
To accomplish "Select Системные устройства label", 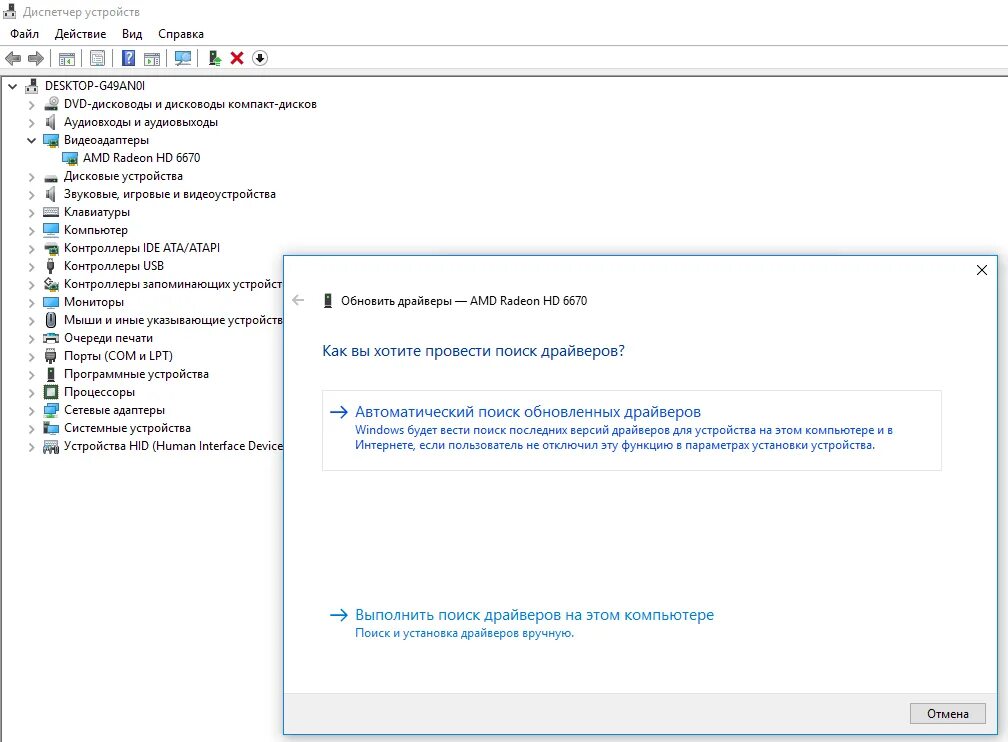I will (127, 428).
